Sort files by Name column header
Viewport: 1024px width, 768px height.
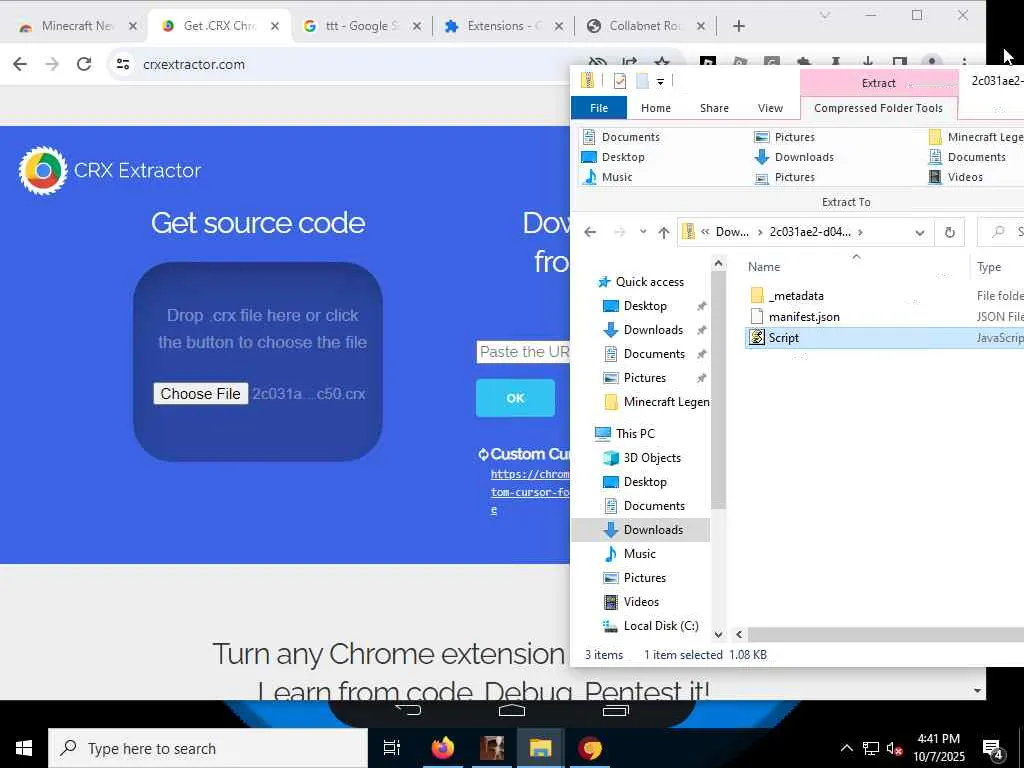point(764,267)
